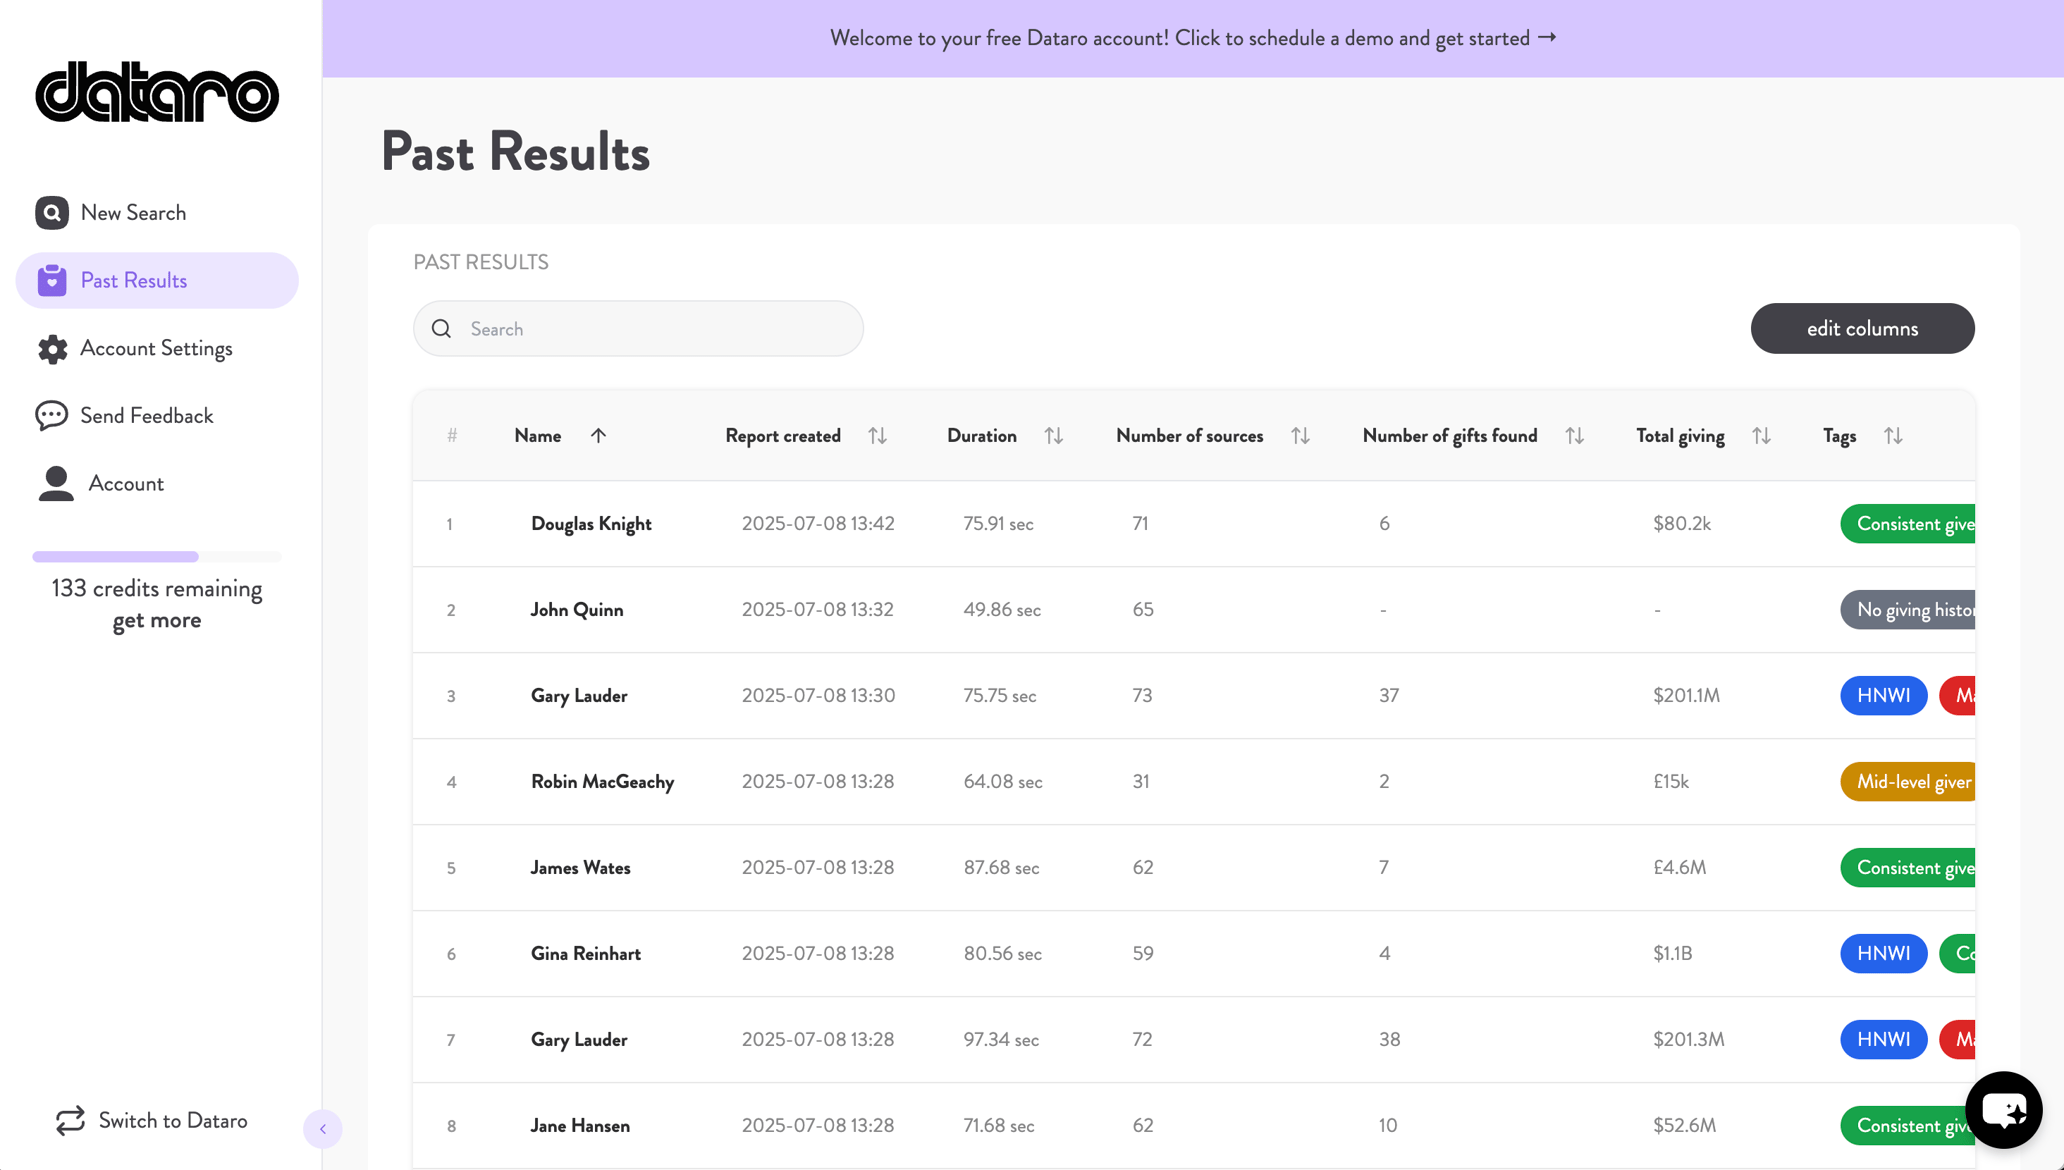Open the chat support bubble
2064x1170 pixels.
pos(2003,1110)
